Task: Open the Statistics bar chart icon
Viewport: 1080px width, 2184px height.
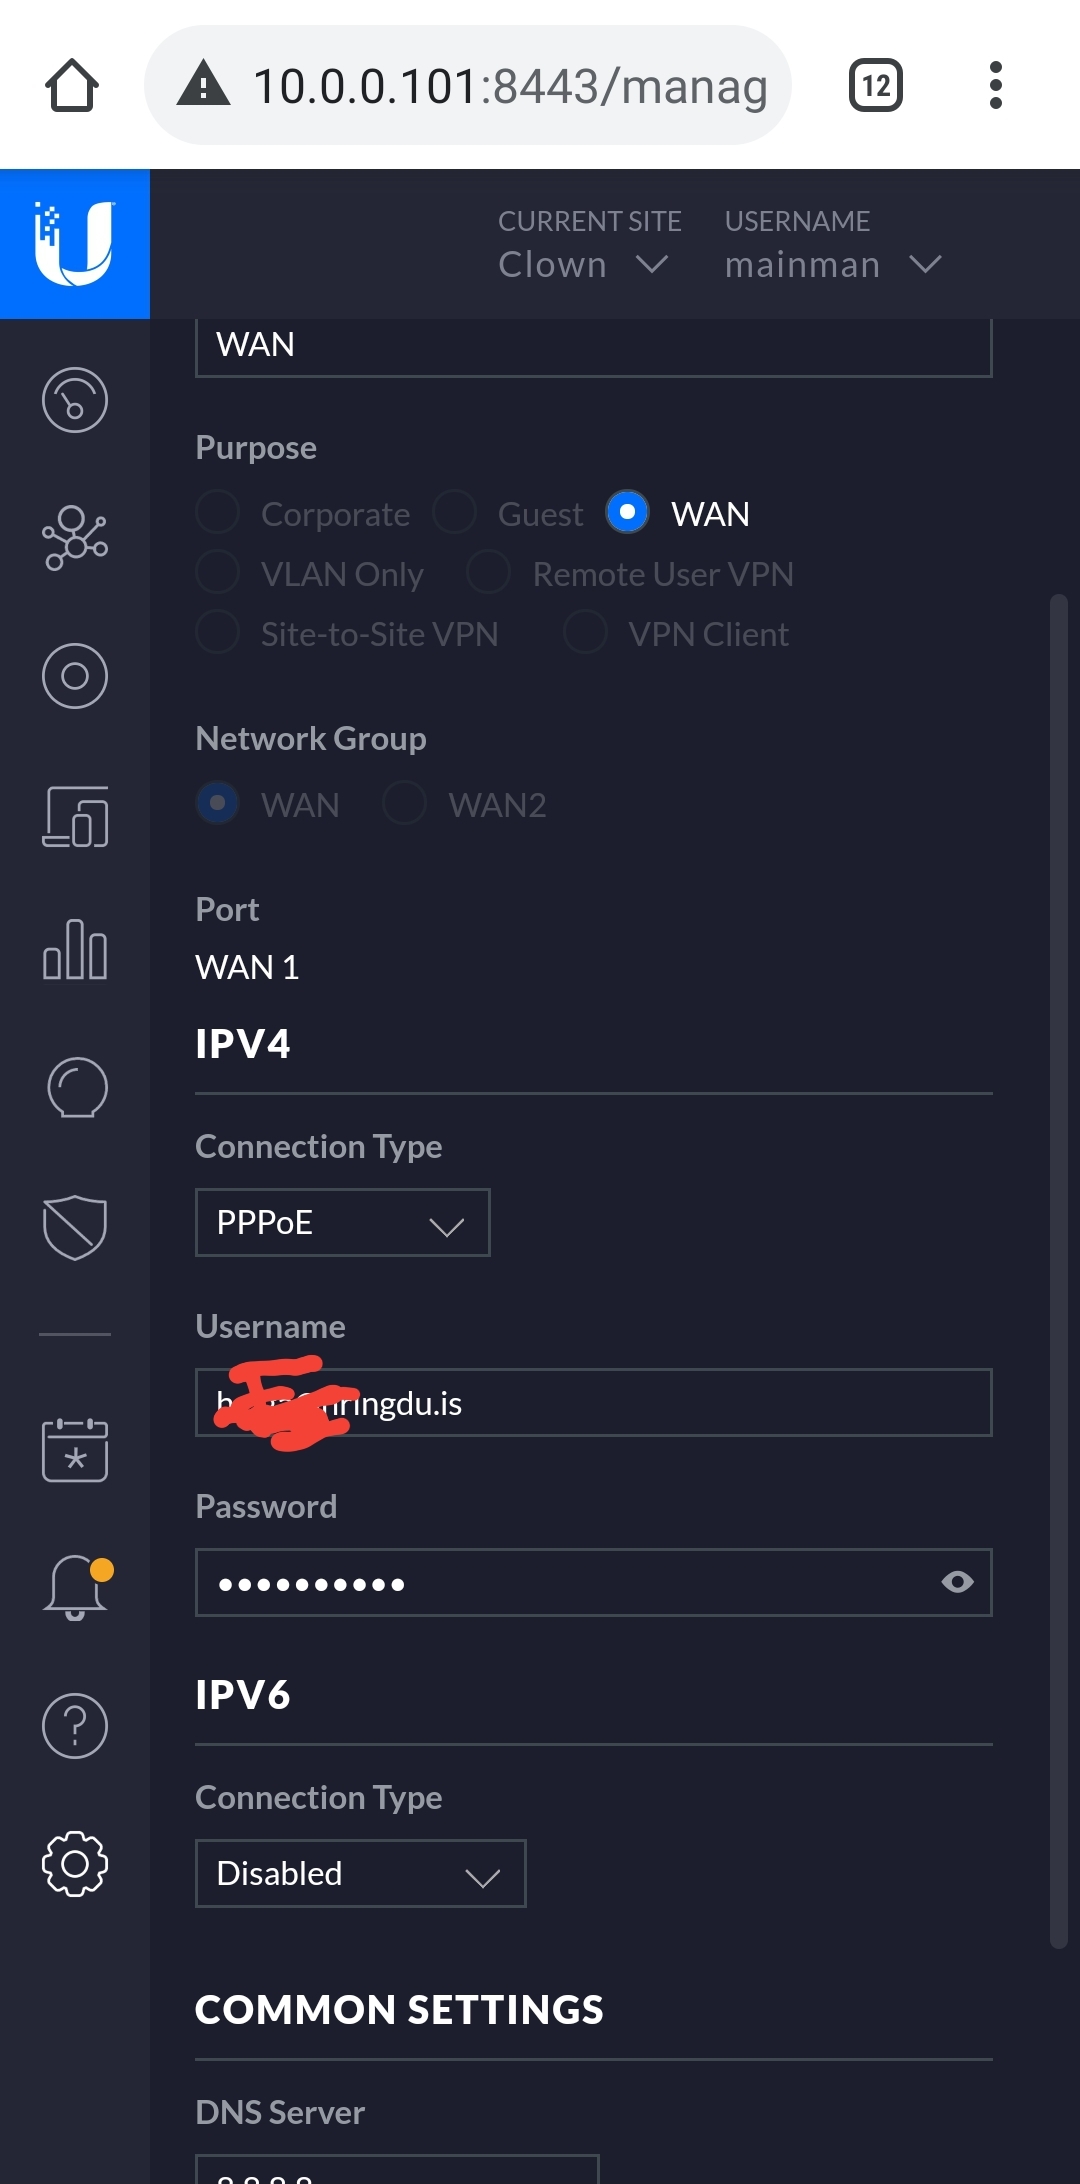Action: [x=75, y=949]
